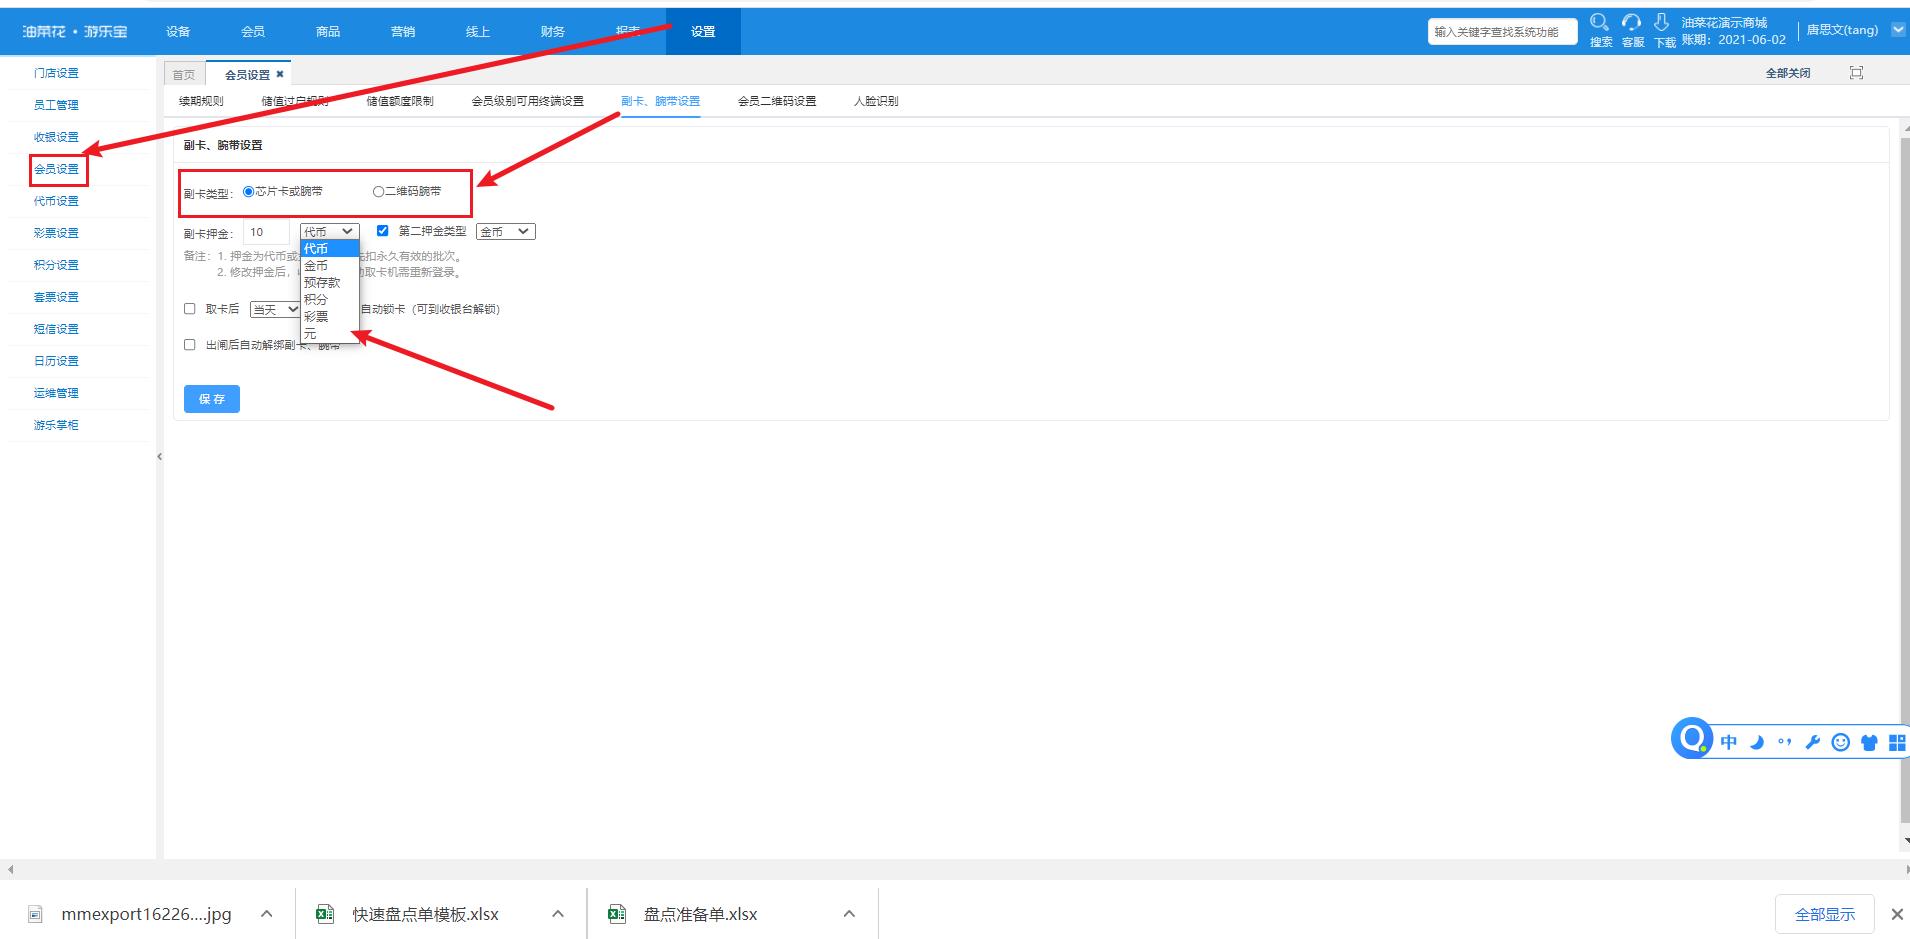Choose 预存款 in the dropdown list

click(x=329, y=283)
